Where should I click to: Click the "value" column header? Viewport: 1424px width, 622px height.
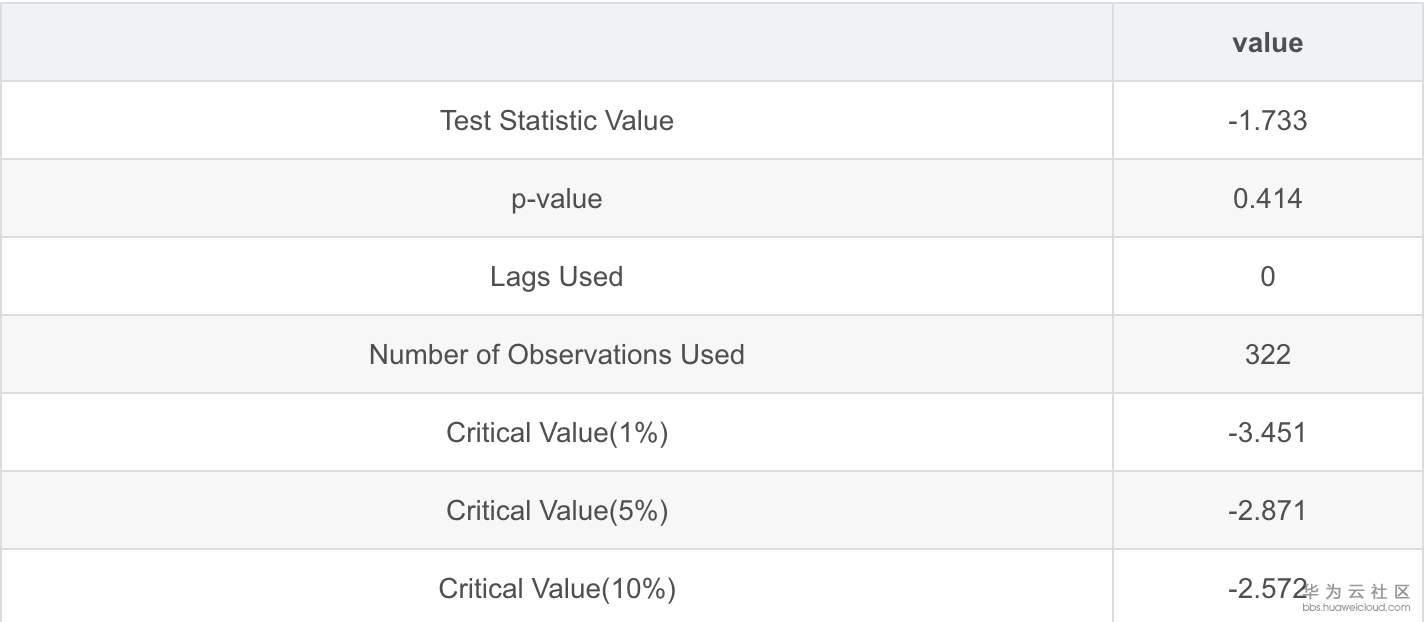(1267, 43)
